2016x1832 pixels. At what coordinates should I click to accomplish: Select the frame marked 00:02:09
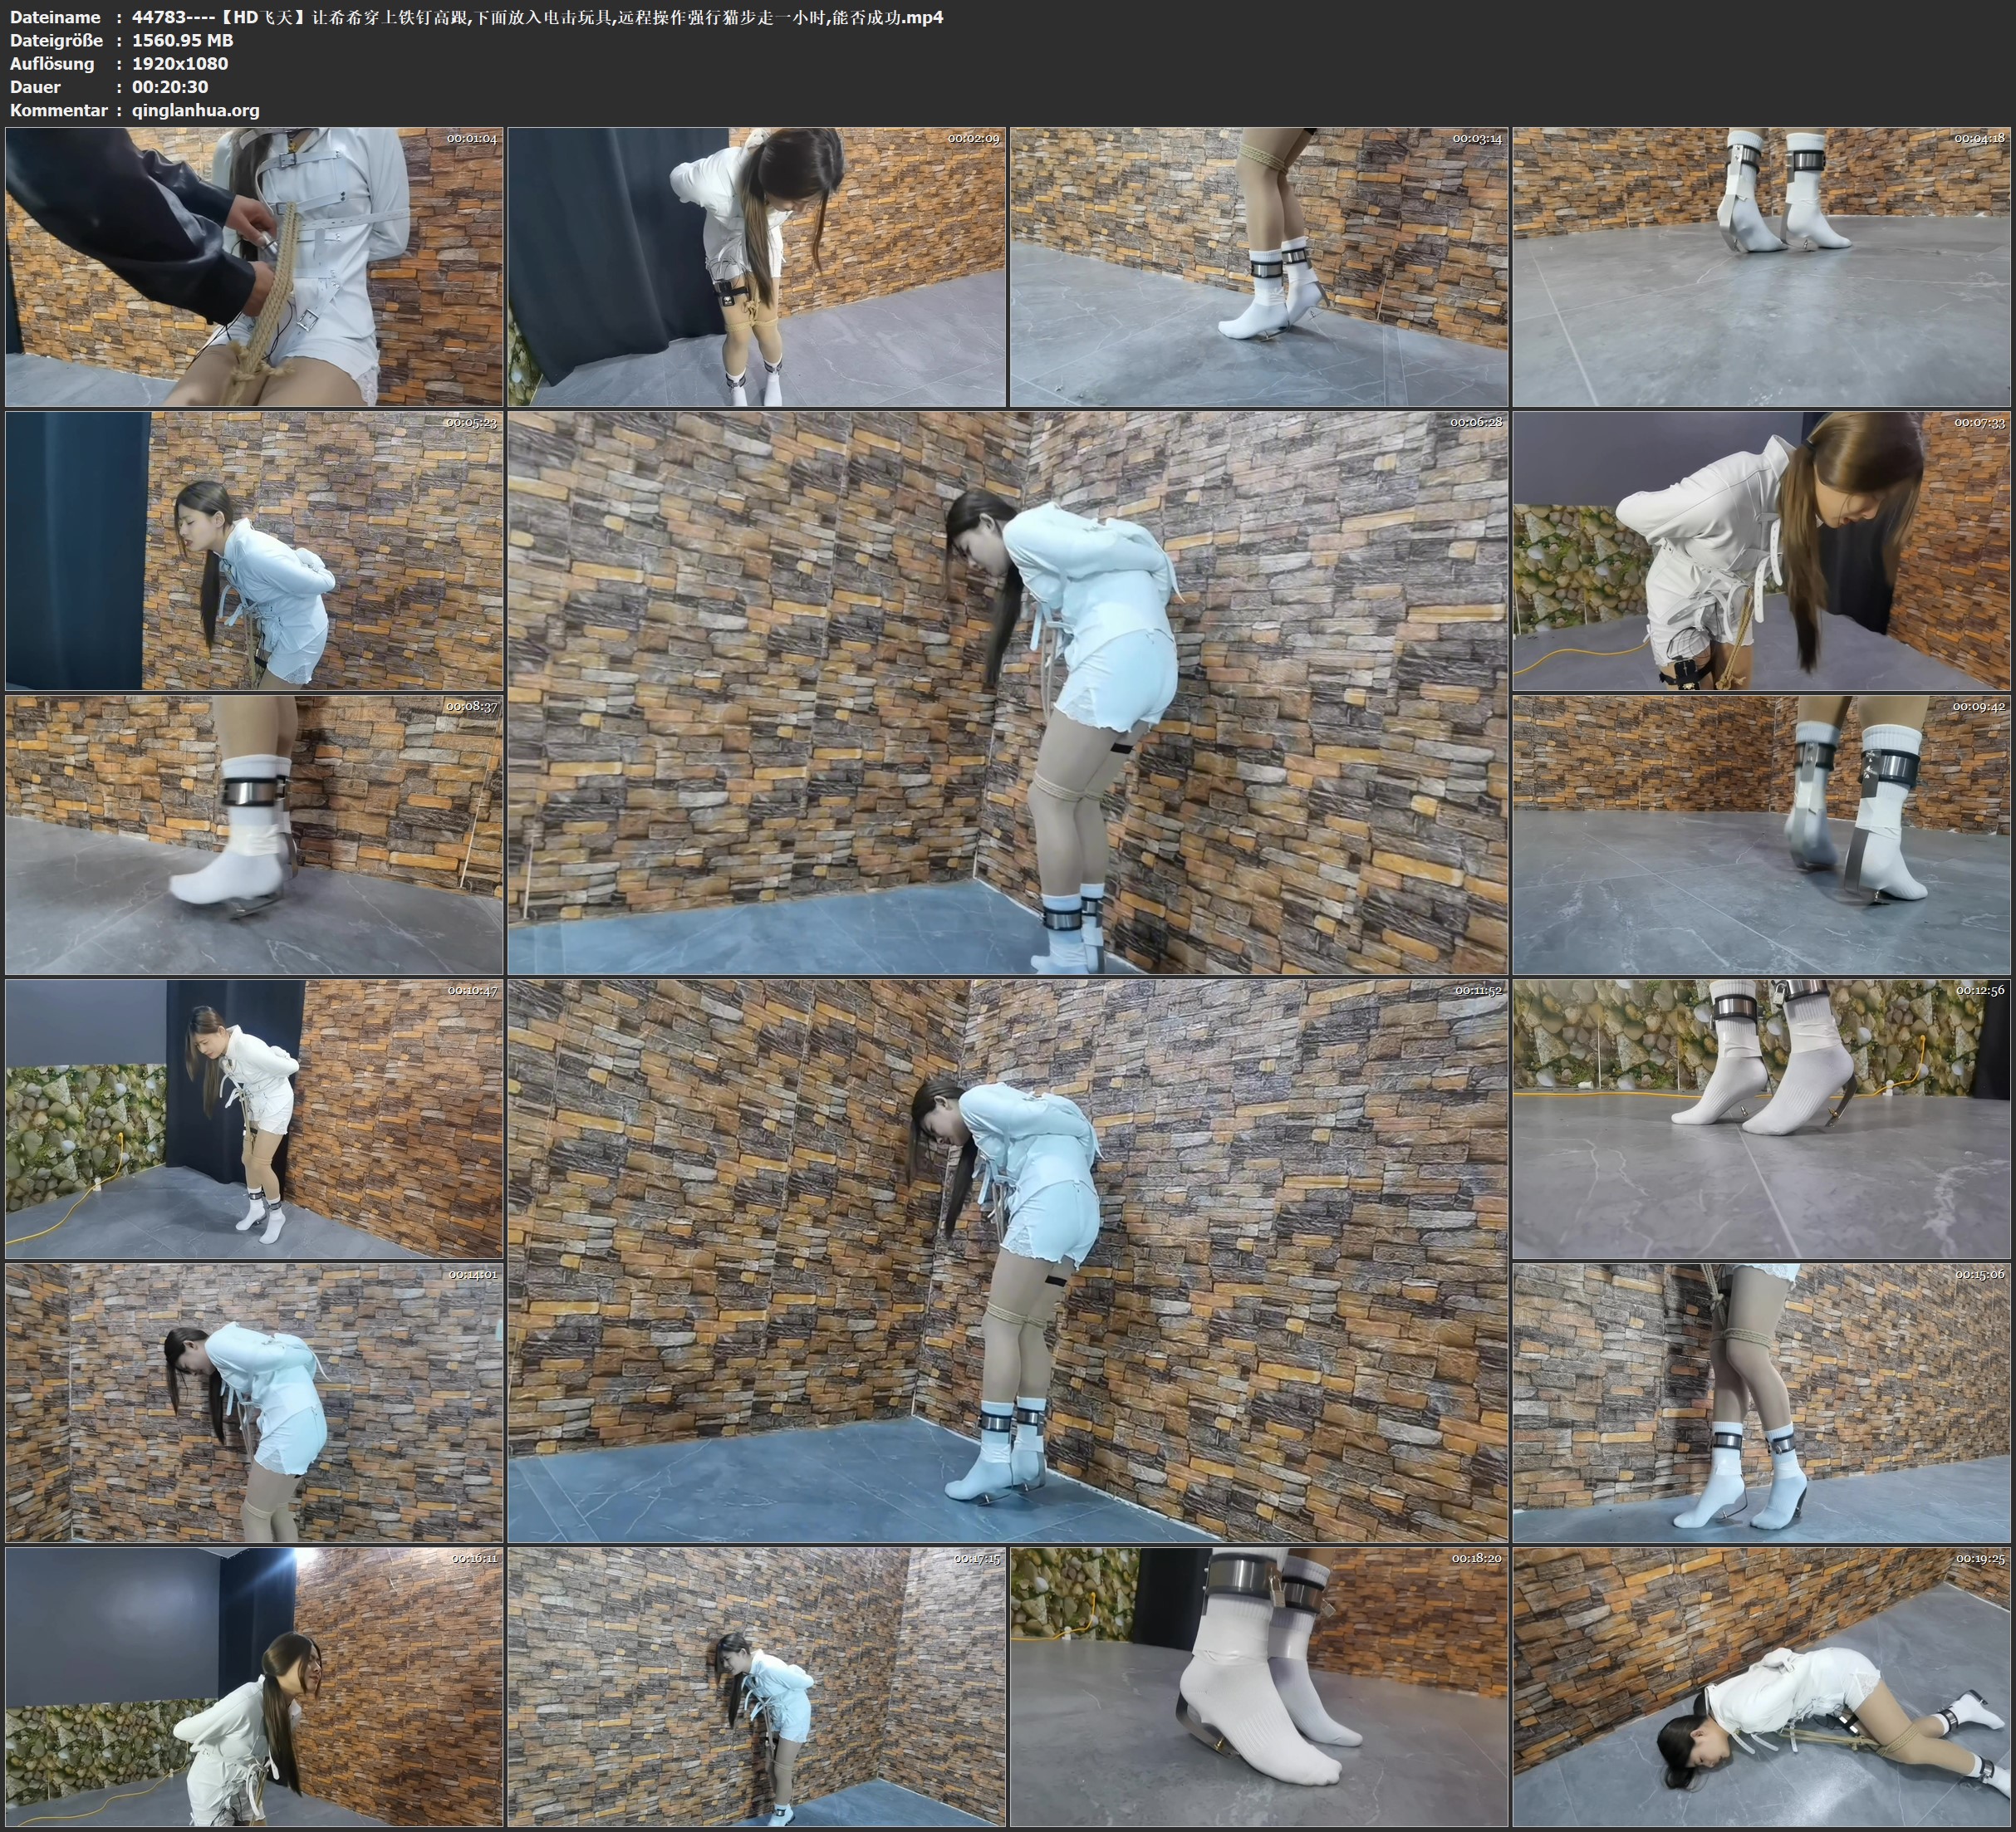click(756, 267)
